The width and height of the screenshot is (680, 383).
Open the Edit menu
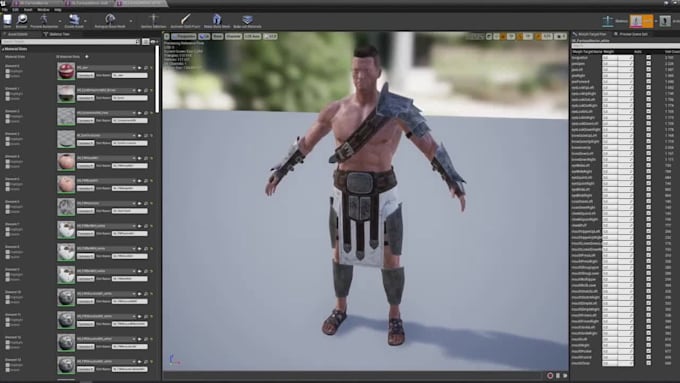pyautogui.click(x=16, y=10)
